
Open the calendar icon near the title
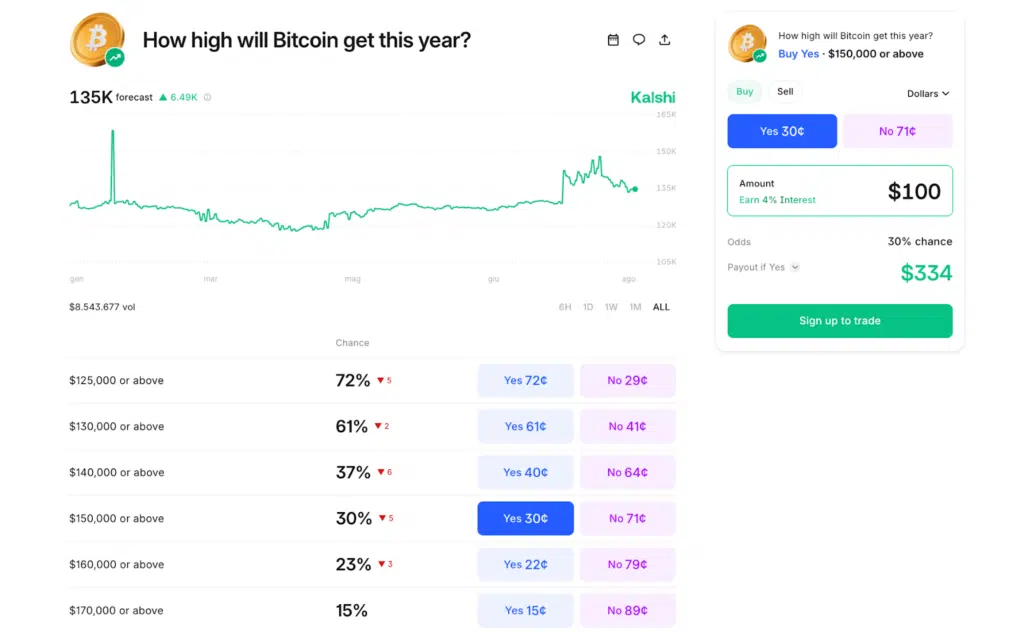point(613,39)
